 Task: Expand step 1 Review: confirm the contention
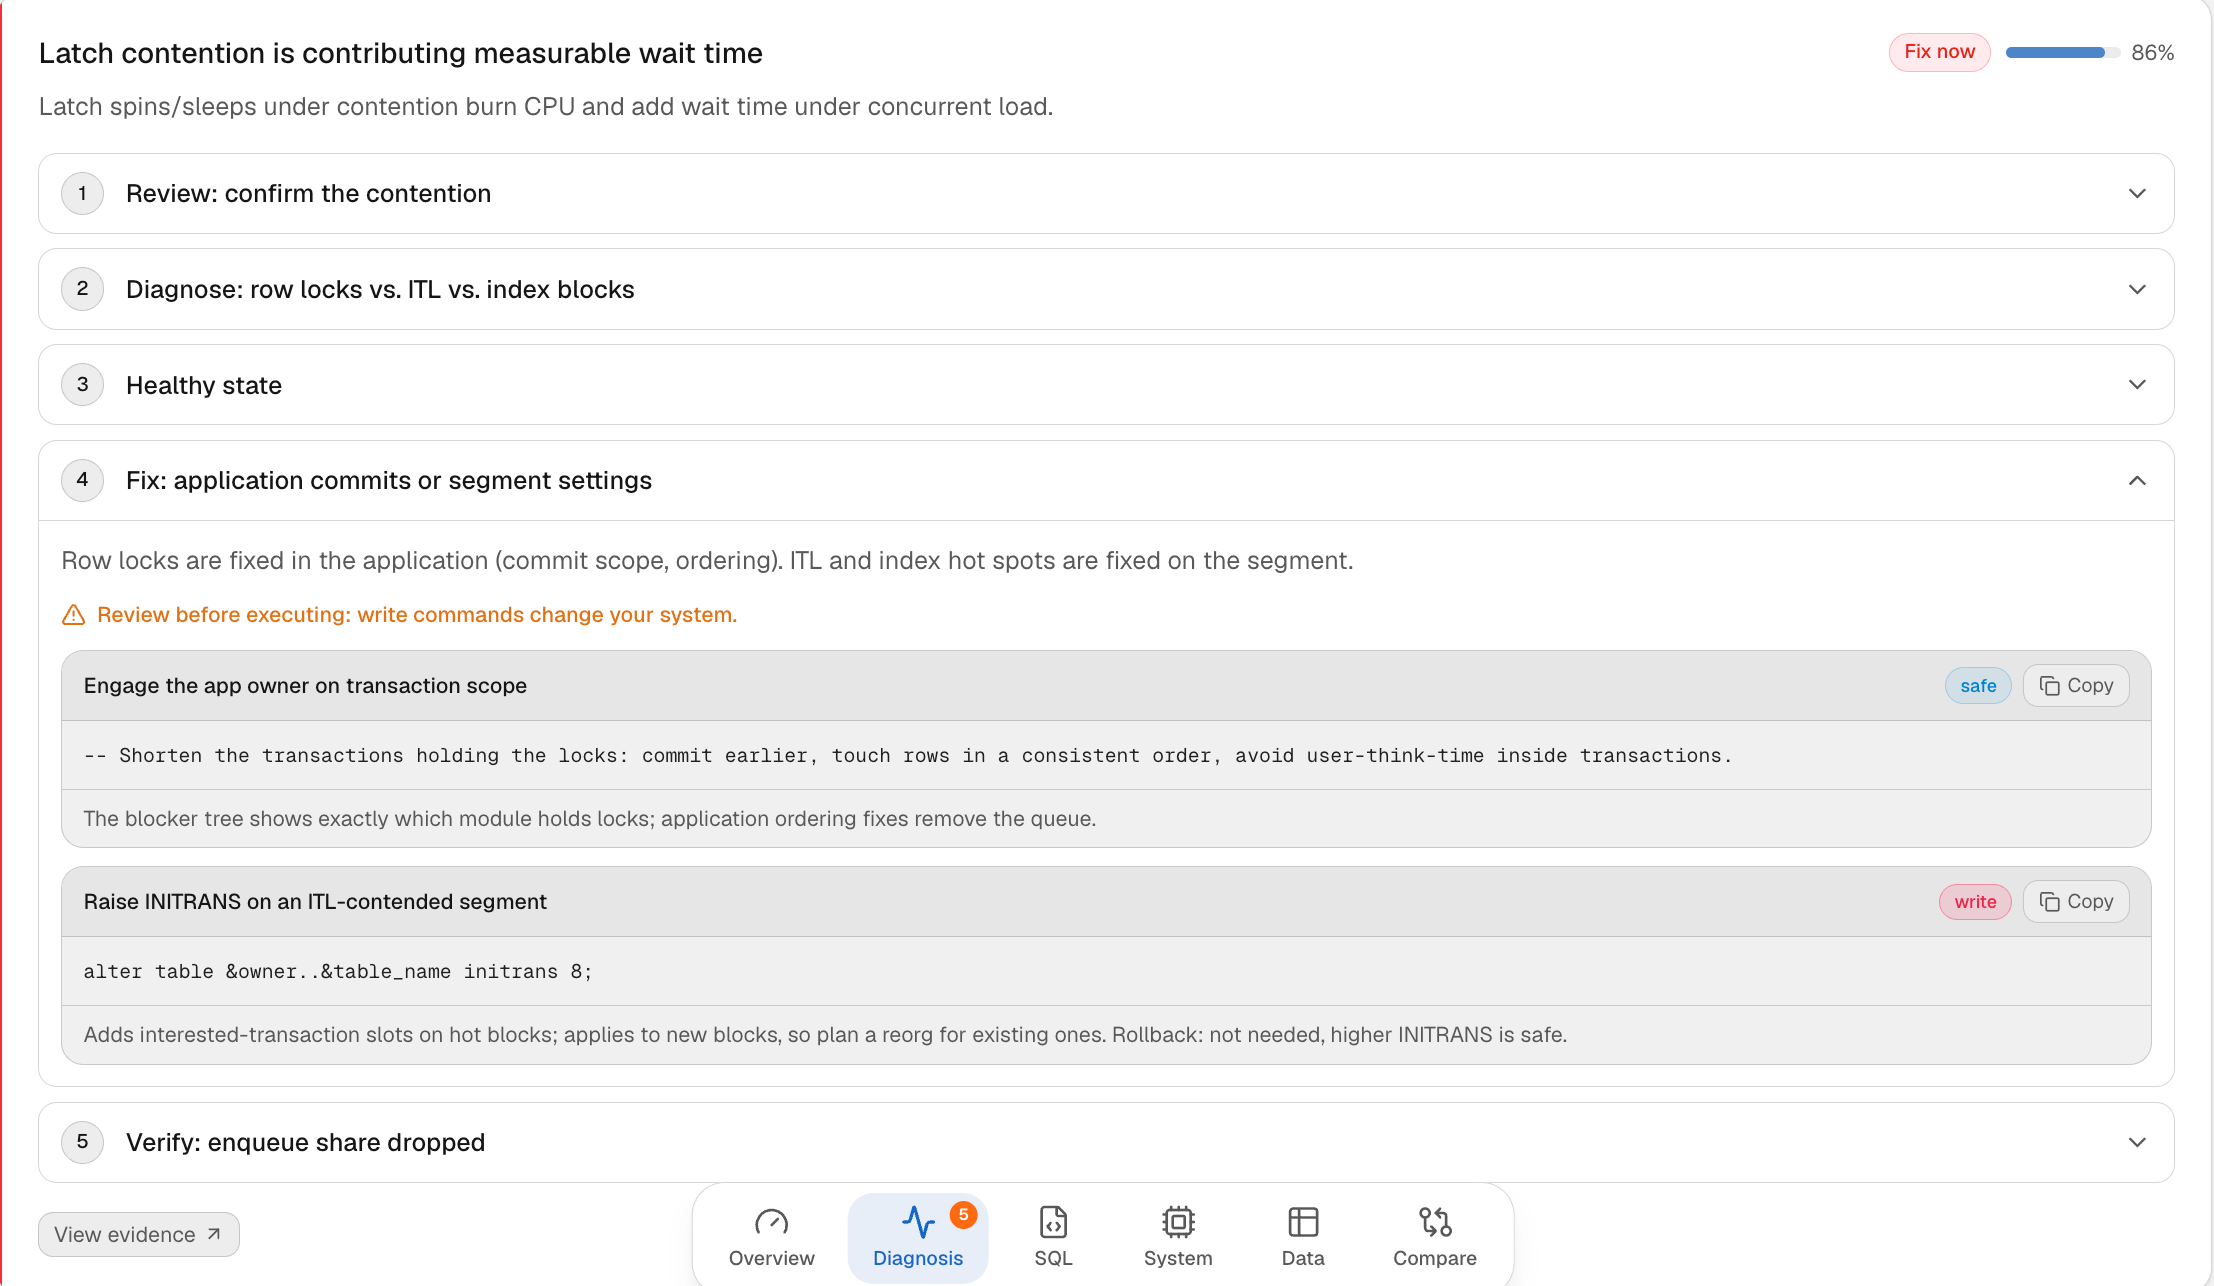point(1106,193)
